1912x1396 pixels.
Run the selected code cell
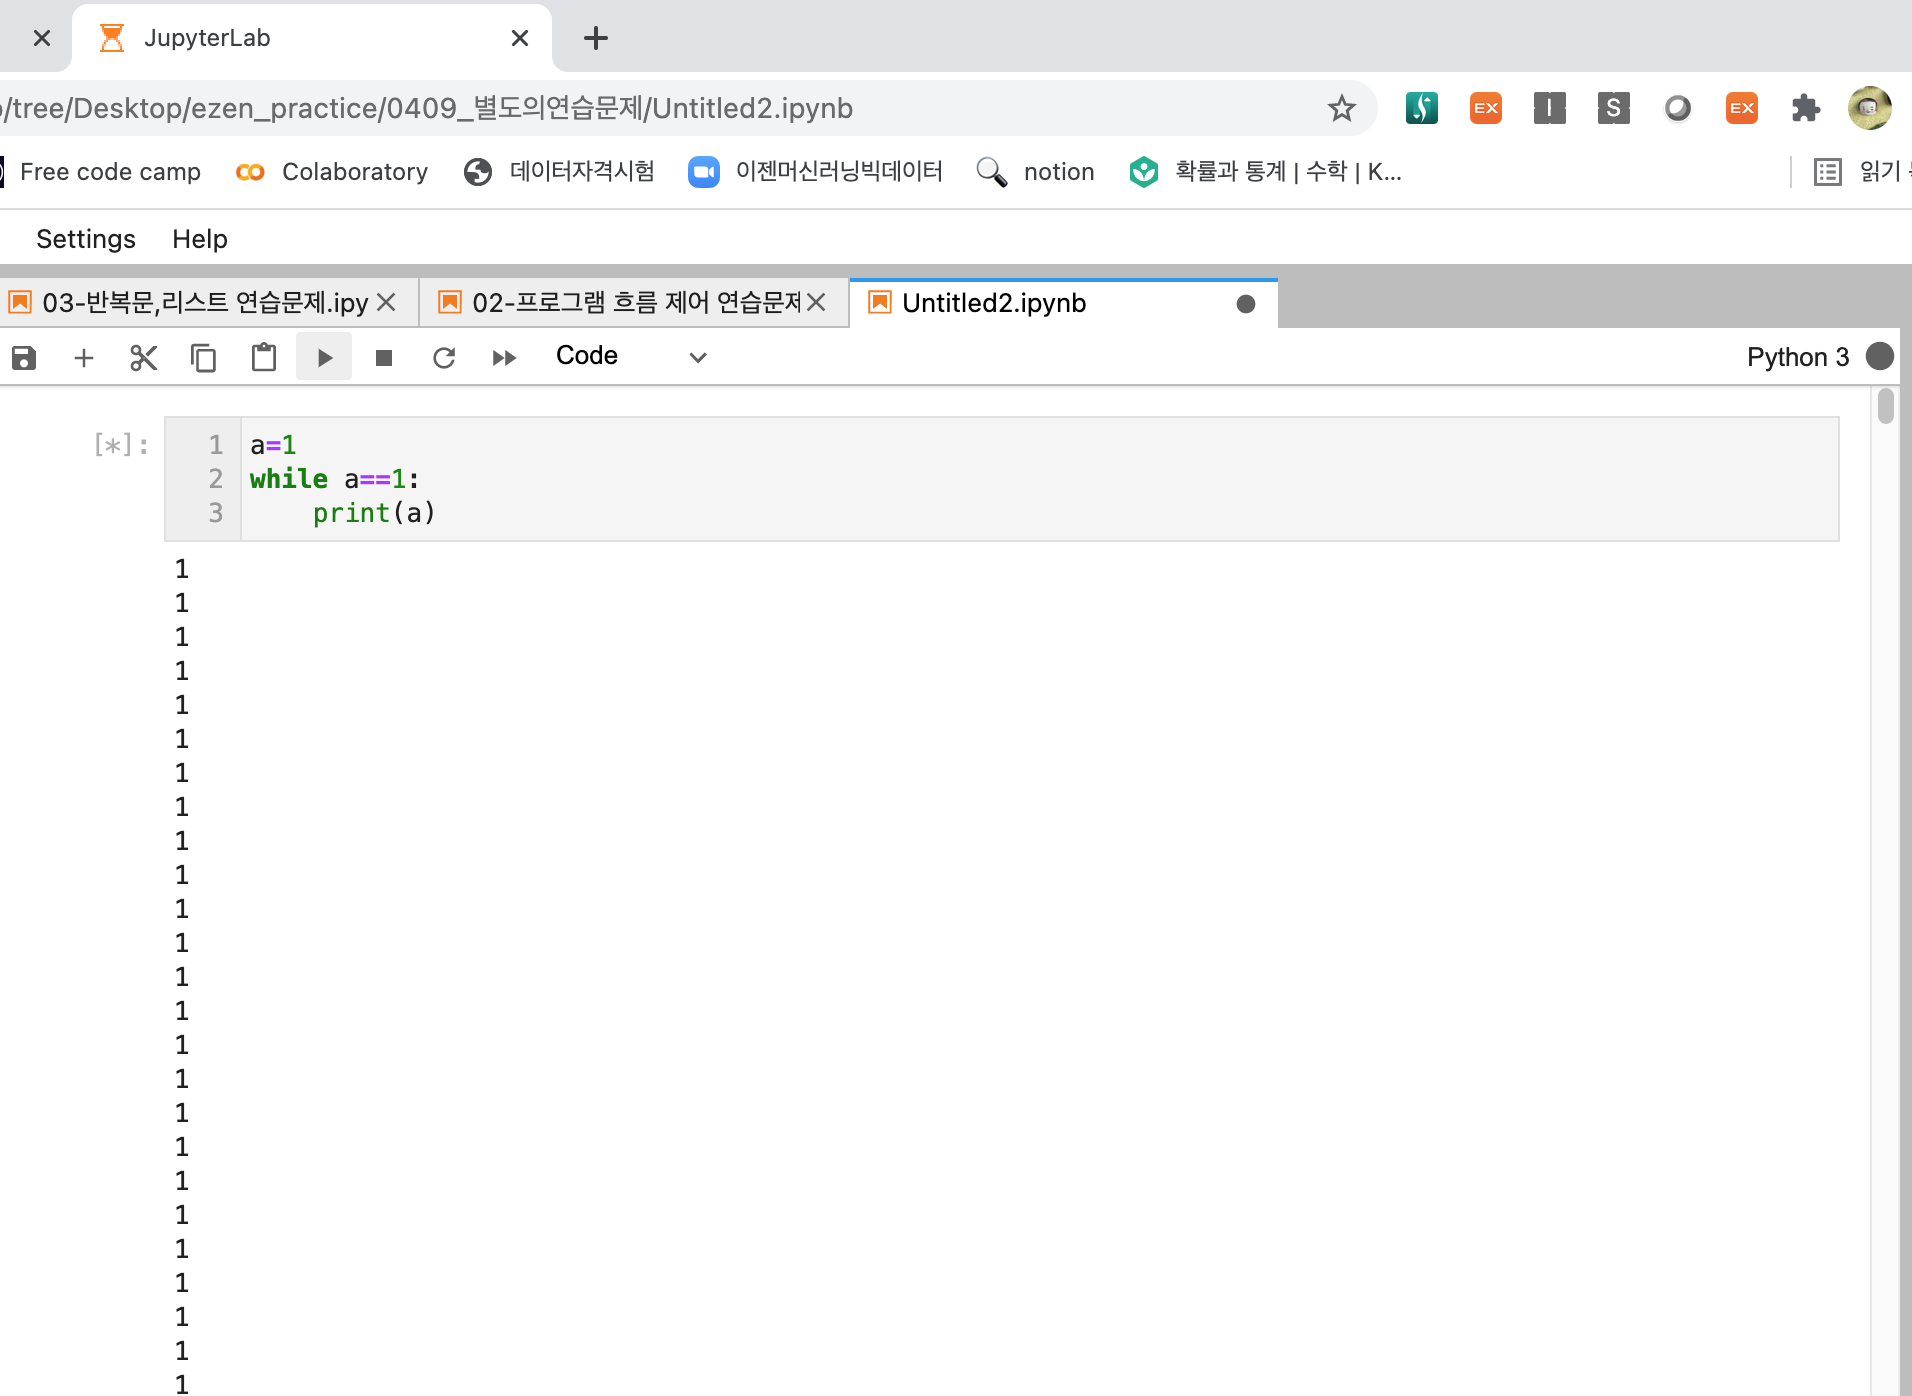pyautogui.click(x=323, y=357)
